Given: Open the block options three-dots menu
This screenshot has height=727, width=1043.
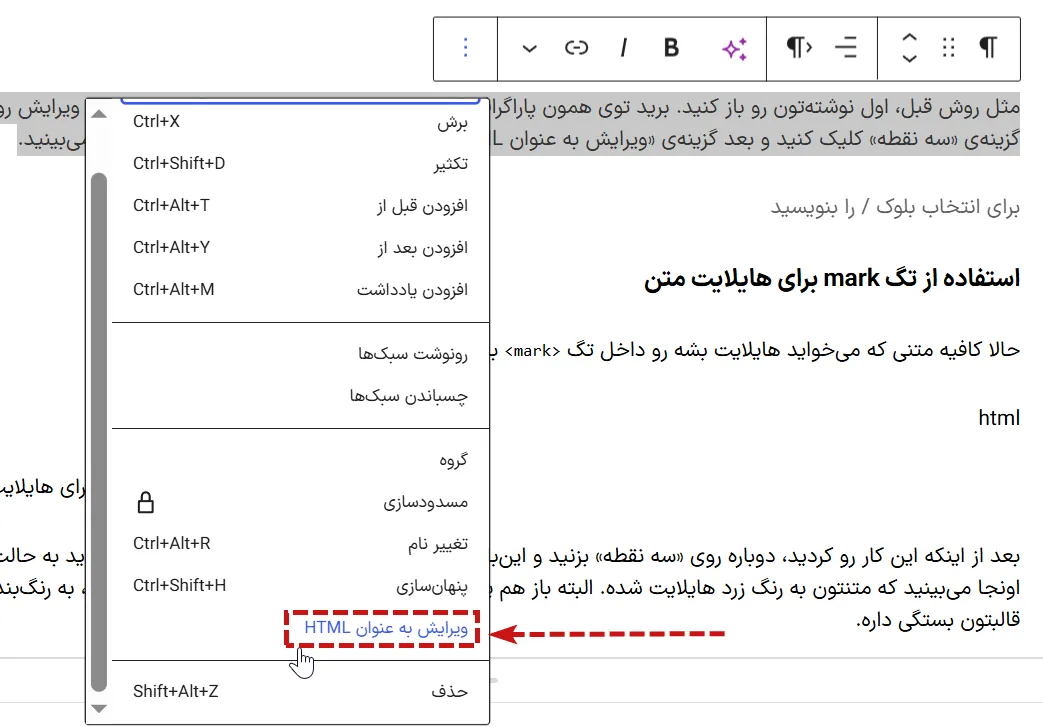Looking at the screenshot, I should click(466, 48).
